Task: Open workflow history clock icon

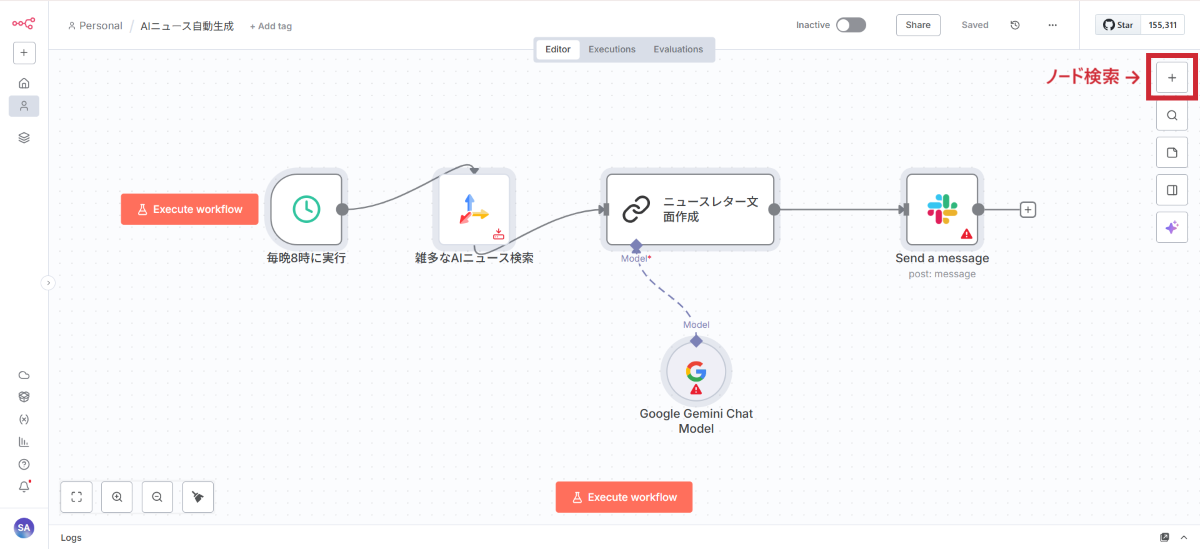Action: tap(1015, 25)
